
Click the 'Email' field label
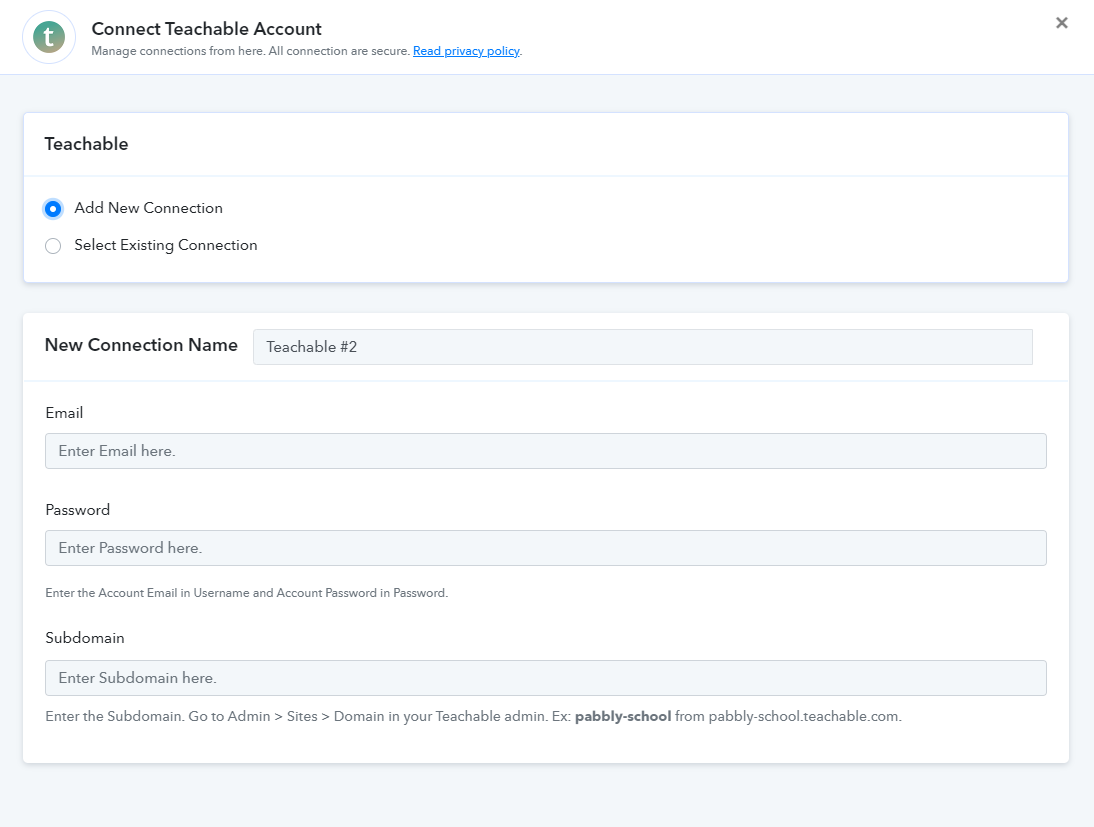pos(64,413)
